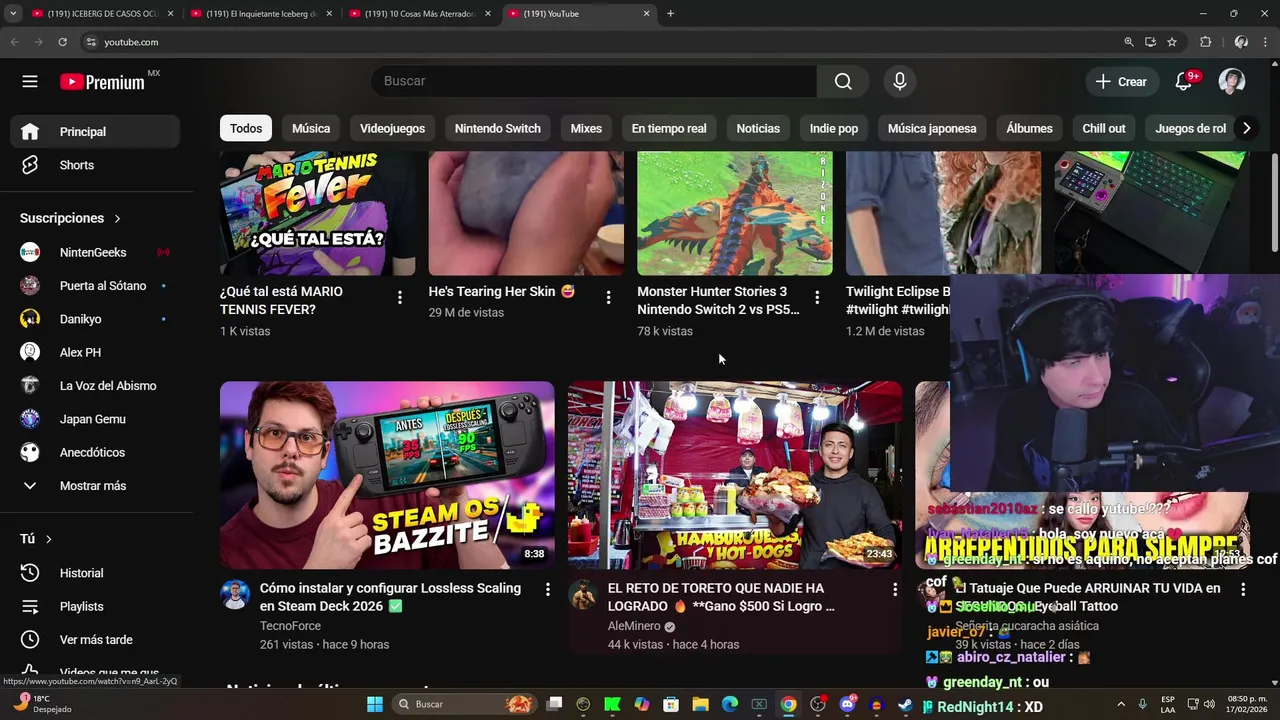Open Chrome three-dot menu
This screenshot has width=1280, height=720.
1266,42
